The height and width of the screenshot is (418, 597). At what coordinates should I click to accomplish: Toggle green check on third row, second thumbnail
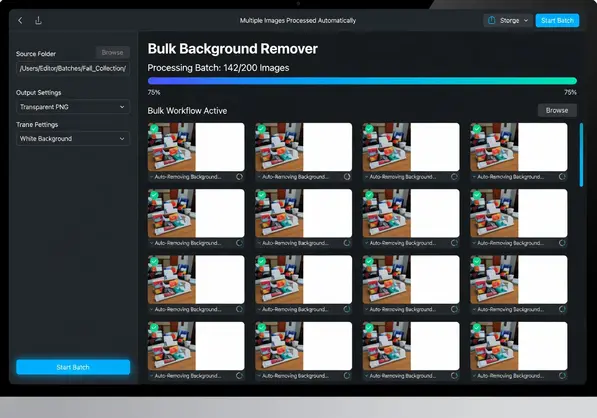[261, 261]
